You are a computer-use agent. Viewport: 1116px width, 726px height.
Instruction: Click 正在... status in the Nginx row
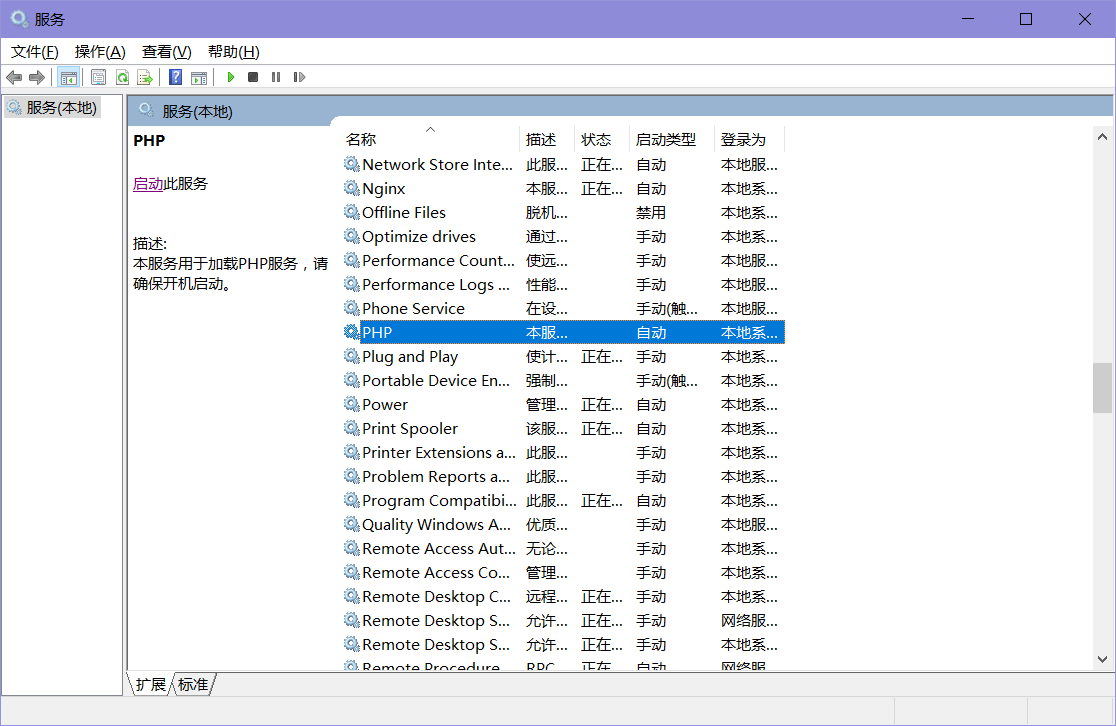[601, 189]
